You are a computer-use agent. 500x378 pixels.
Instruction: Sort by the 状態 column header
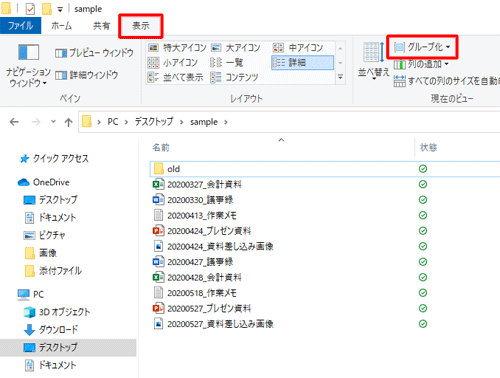click(x=428, y=147)
